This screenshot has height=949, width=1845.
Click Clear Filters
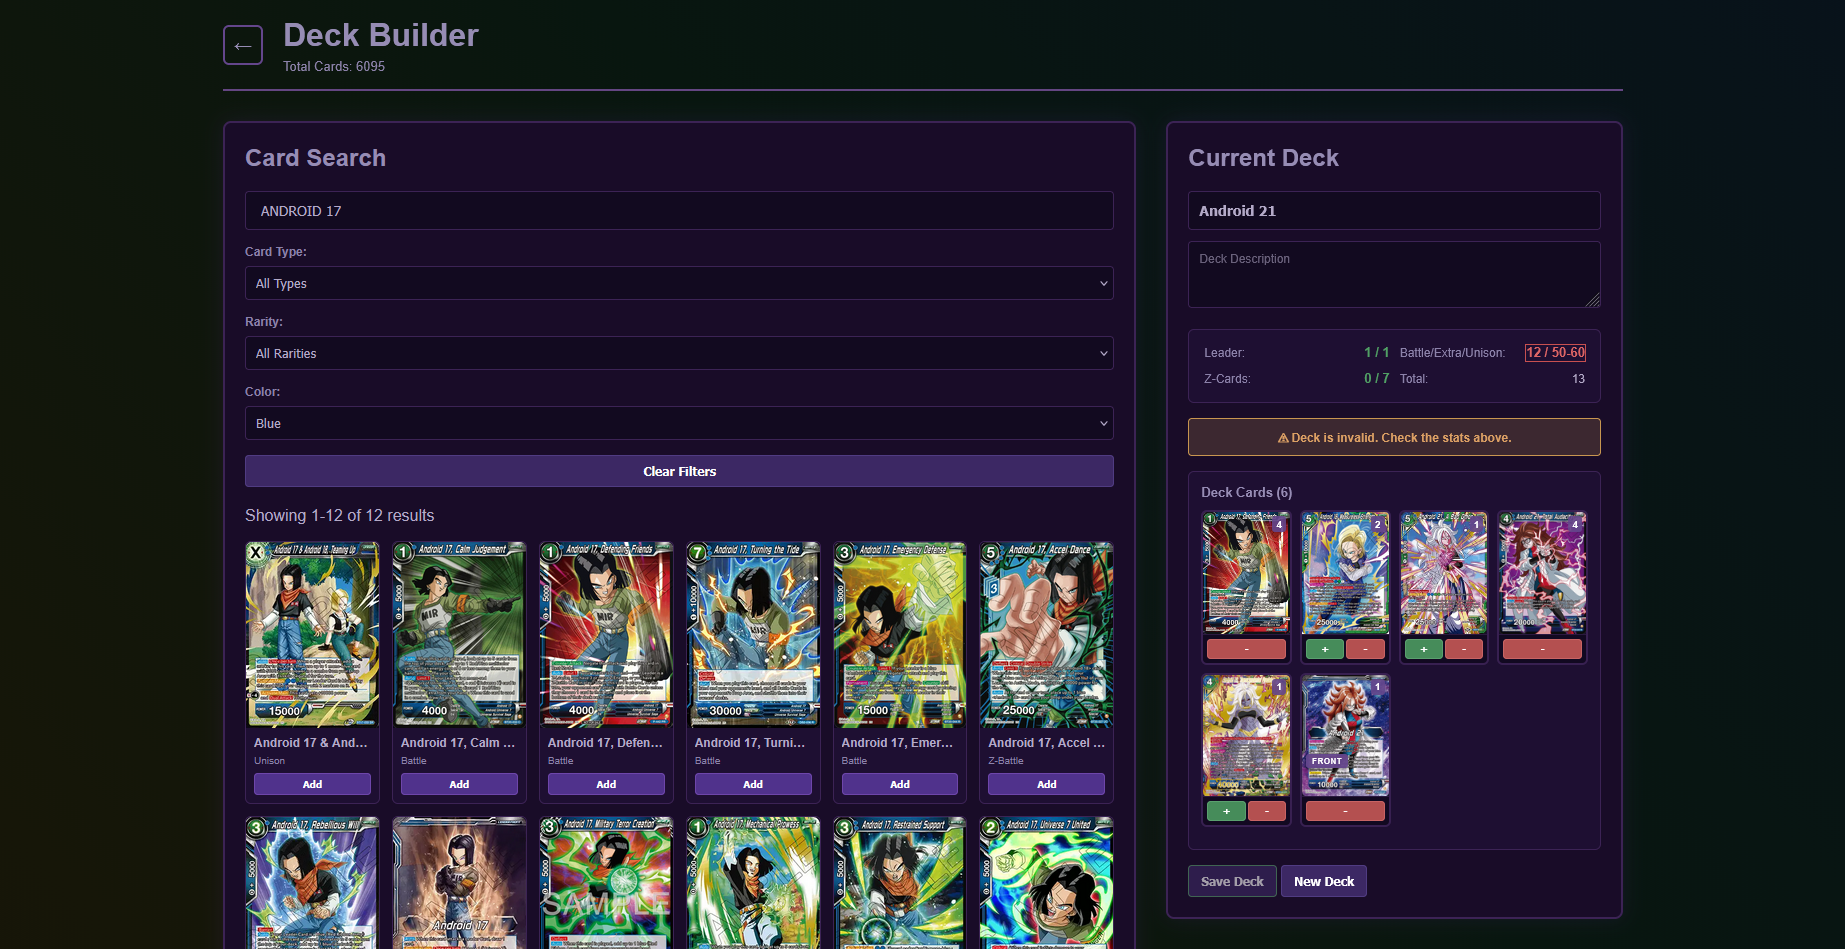679,471
